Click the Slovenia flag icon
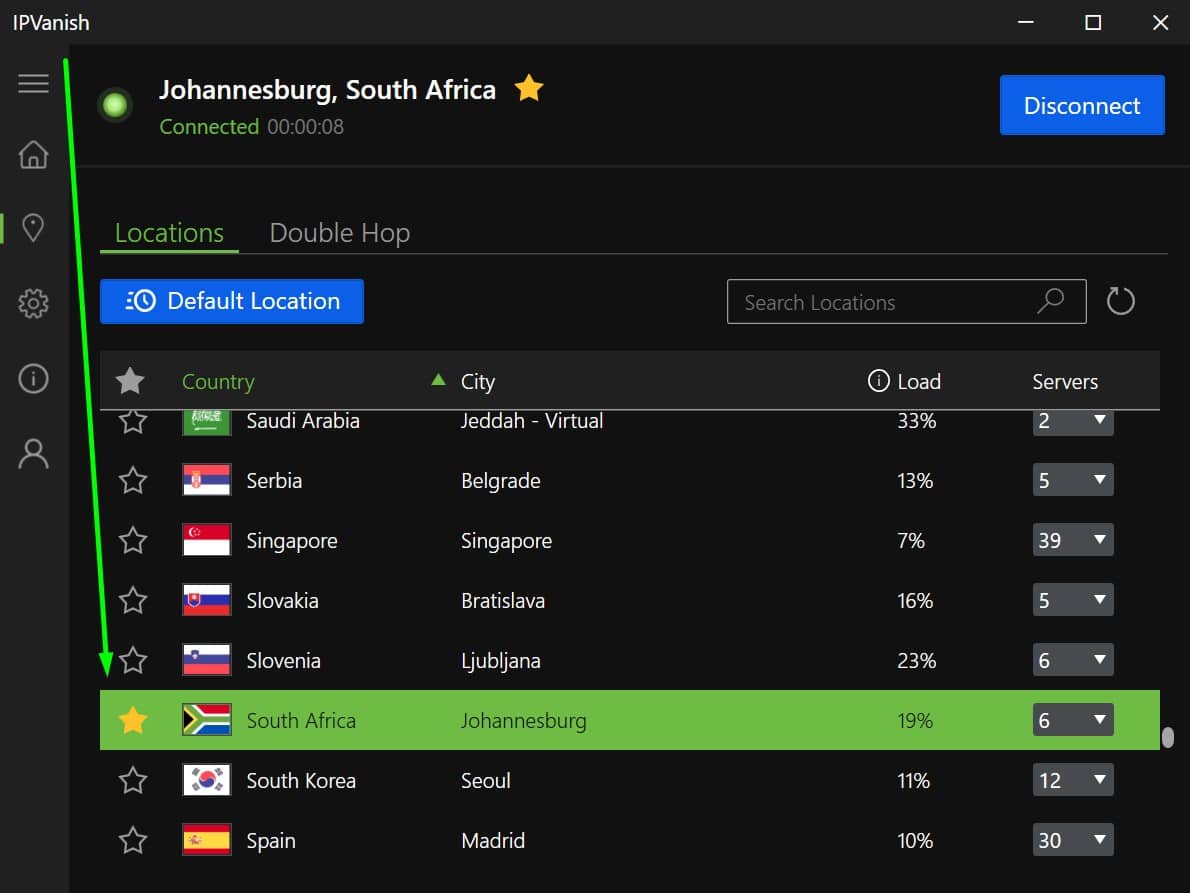The image size is (1190, 893). pos(206,660)
